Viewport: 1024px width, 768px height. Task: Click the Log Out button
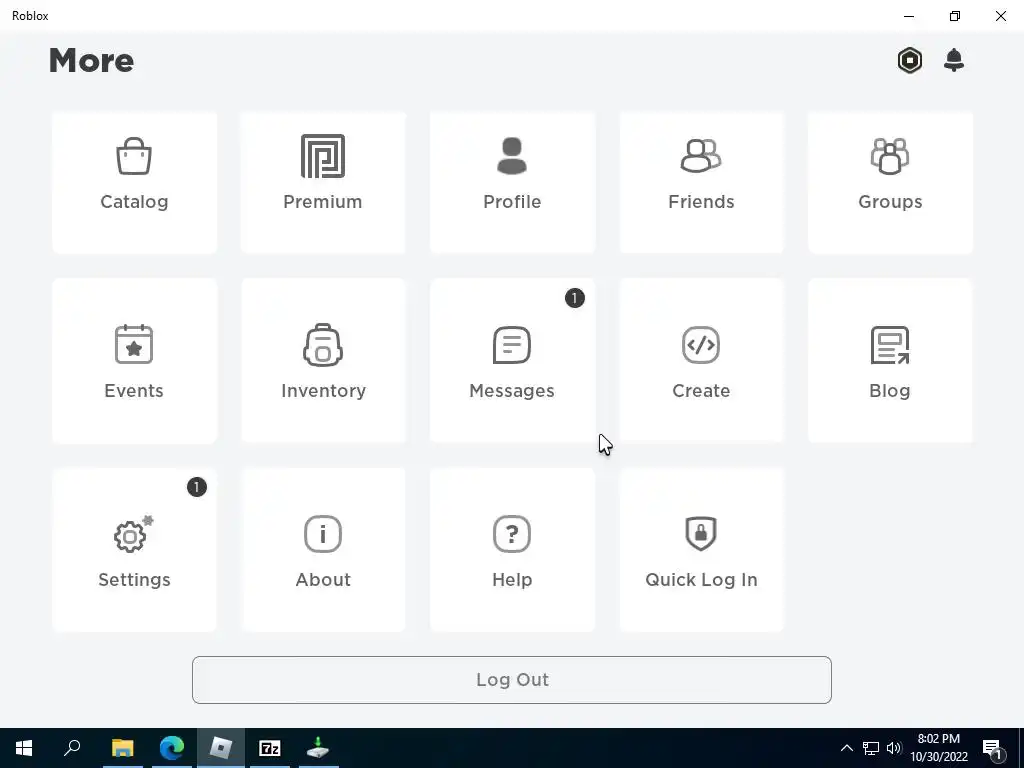(x=512, y=680)
